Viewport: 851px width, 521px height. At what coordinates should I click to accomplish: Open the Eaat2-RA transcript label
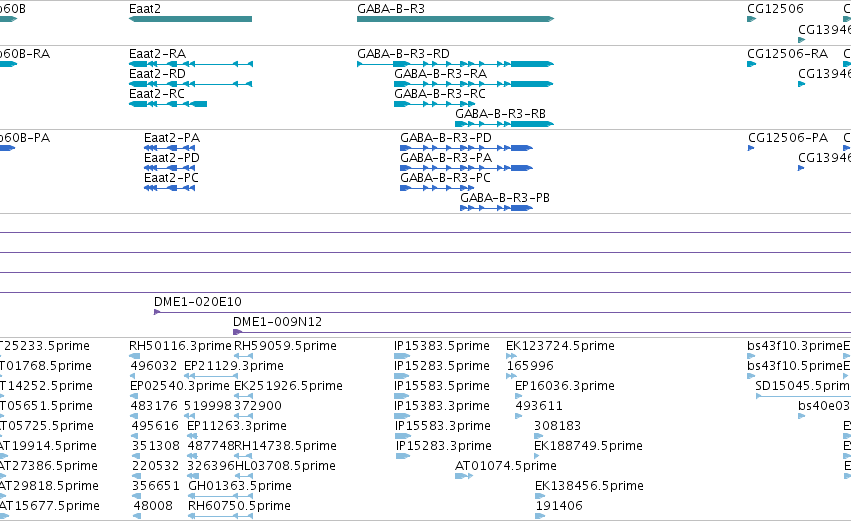pos(157,54)
